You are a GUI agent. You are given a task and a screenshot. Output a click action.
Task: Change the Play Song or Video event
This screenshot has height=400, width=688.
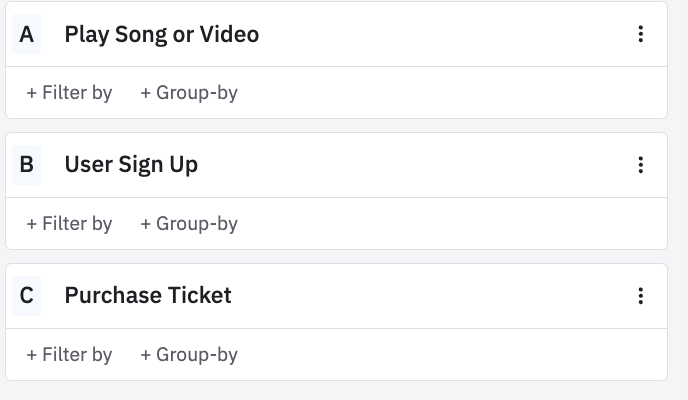pyautogui.click(x=161, y=34)
